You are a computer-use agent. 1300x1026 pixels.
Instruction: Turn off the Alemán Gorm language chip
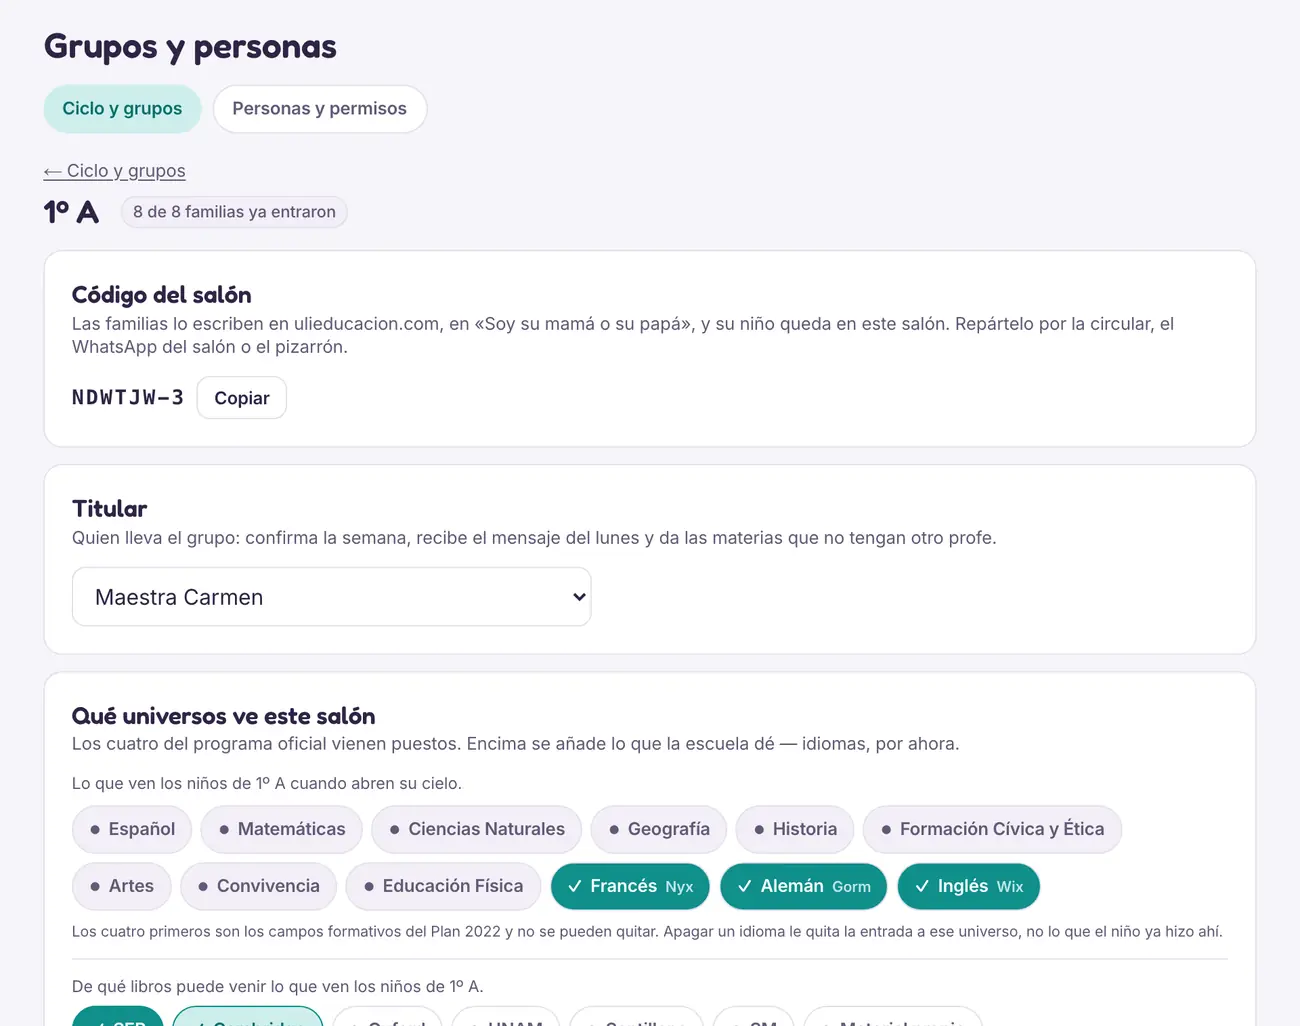coord(804,886)
